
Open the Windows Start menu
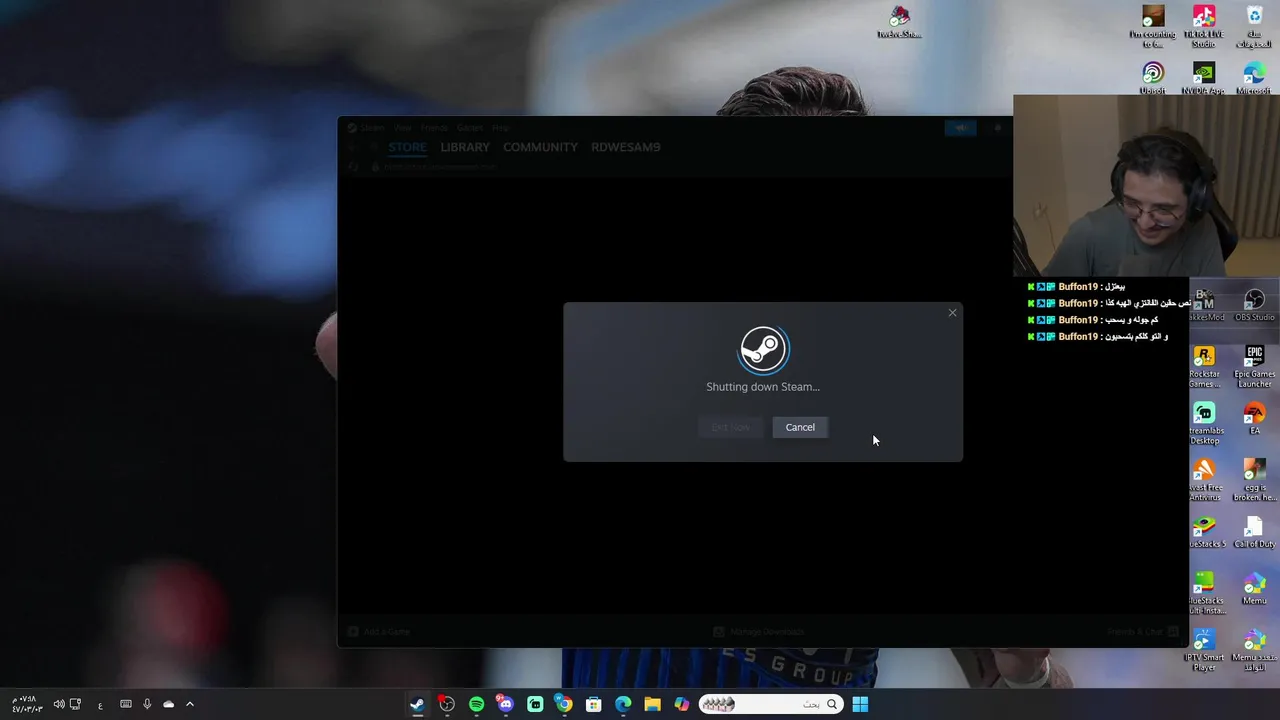click(x=860, y=704)
